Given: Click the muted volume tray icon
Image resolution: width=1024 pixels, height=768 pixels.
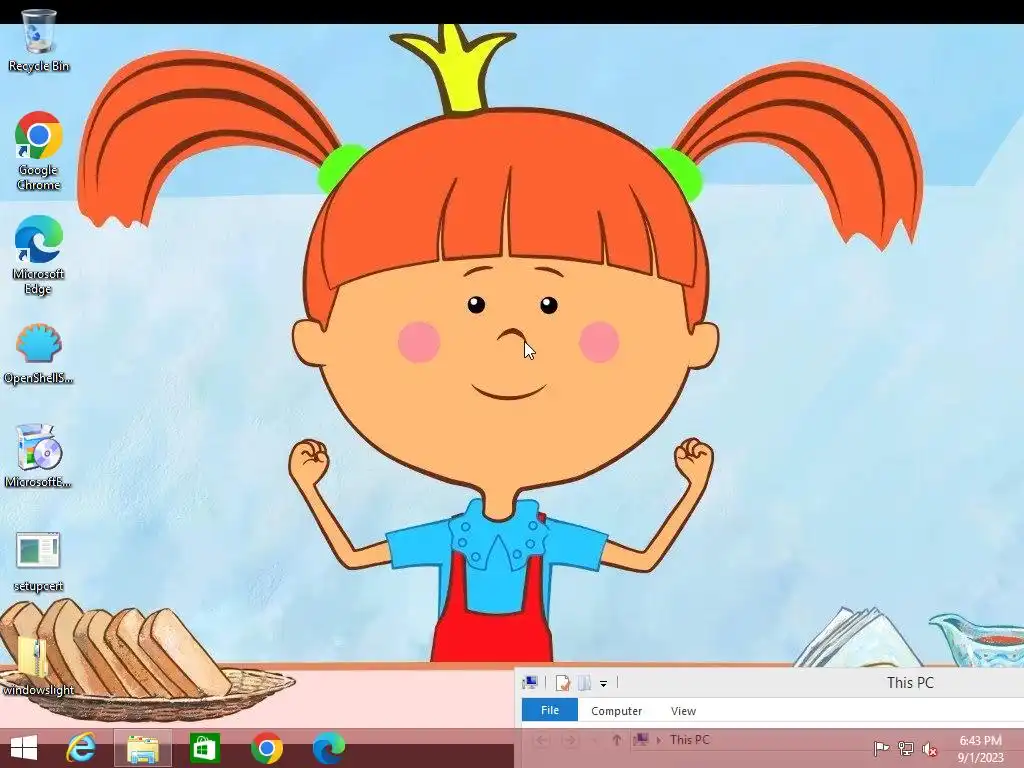Looking at the screenshot, I should [x=930, y=748].
